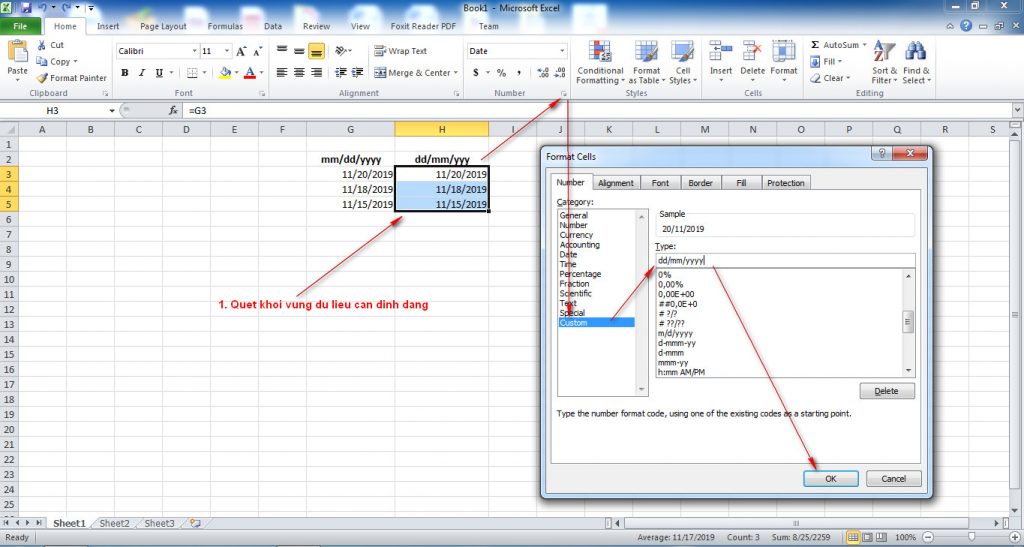Open Find & Select binoculars menu

916,63
